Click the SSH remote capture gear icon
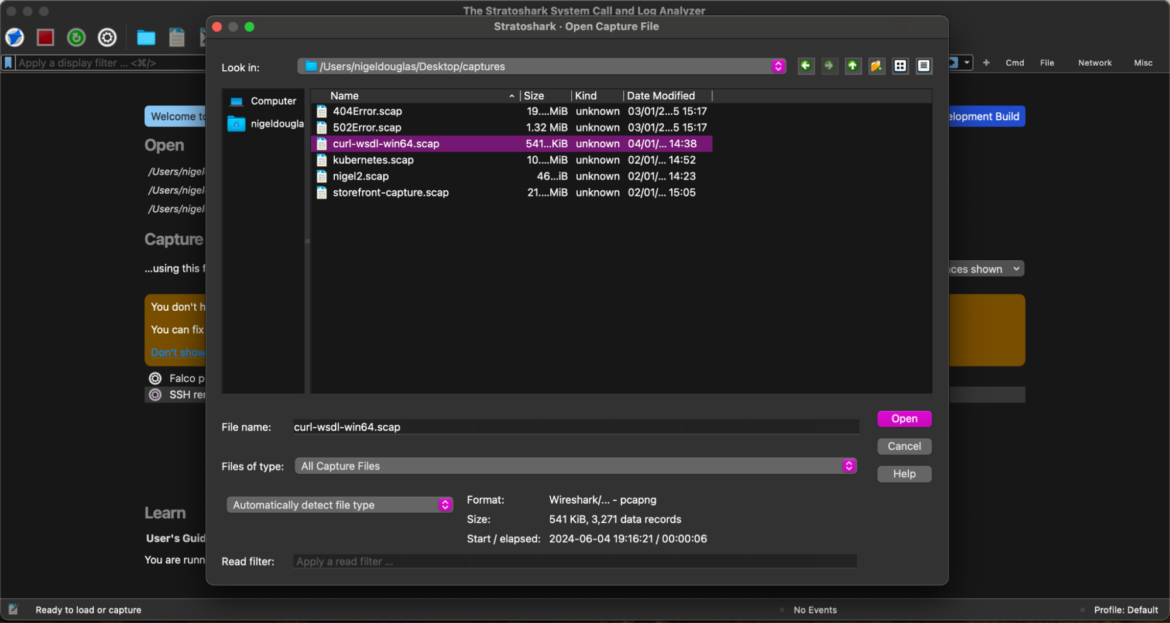 (x=155, y=395)
